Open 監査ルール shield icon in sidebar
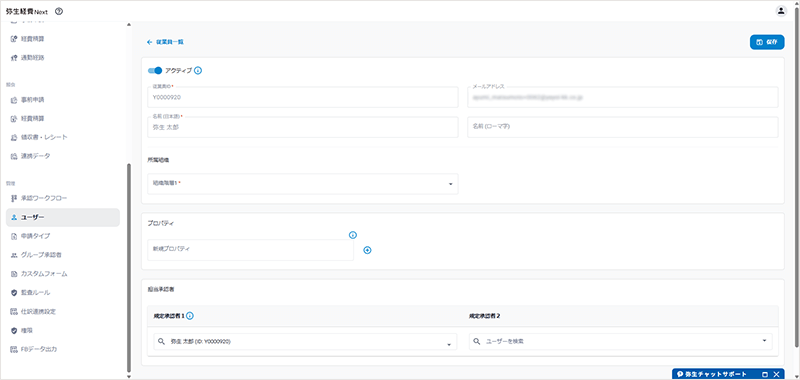Screen dimensions: 800x380 pyautogui.click(x=14, y=293)
